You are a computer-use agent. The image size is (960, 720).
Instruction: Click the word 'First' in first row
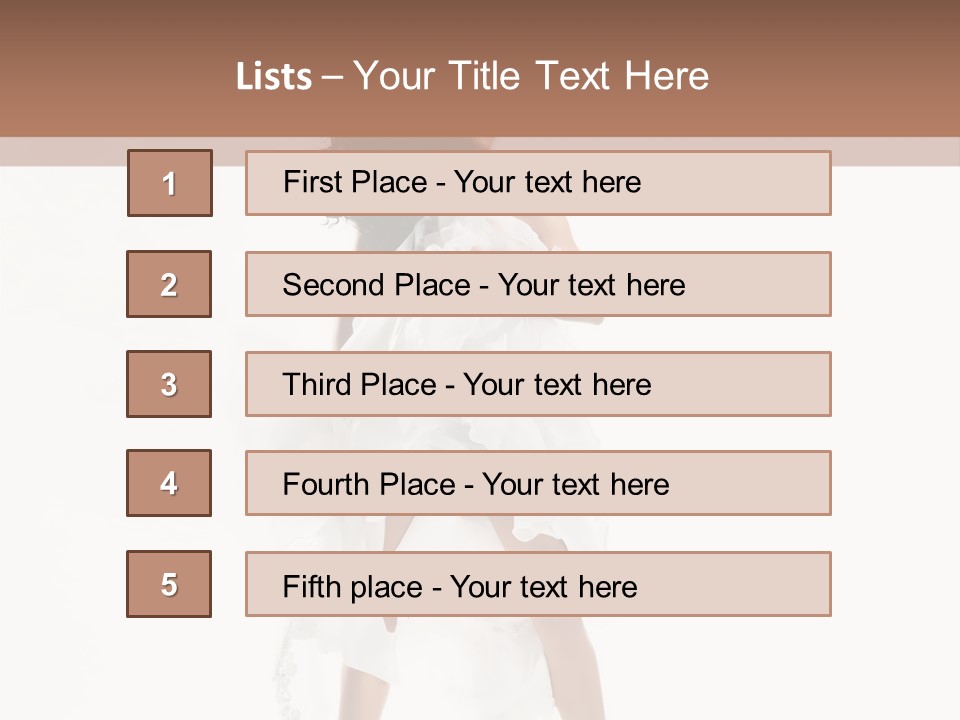coord(312,182)
